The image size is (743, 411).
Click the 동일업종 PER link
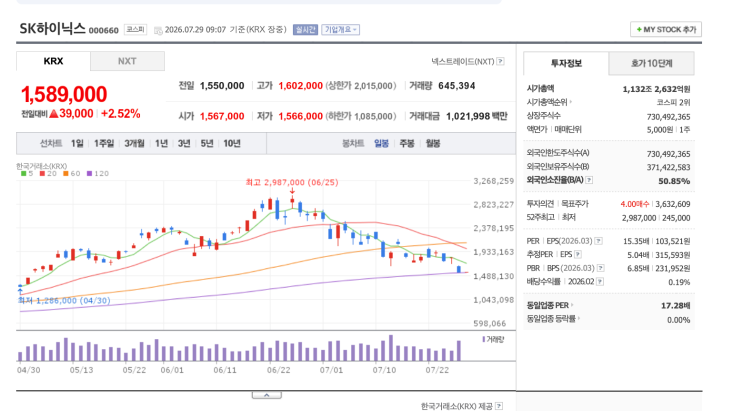click(548, 305)
